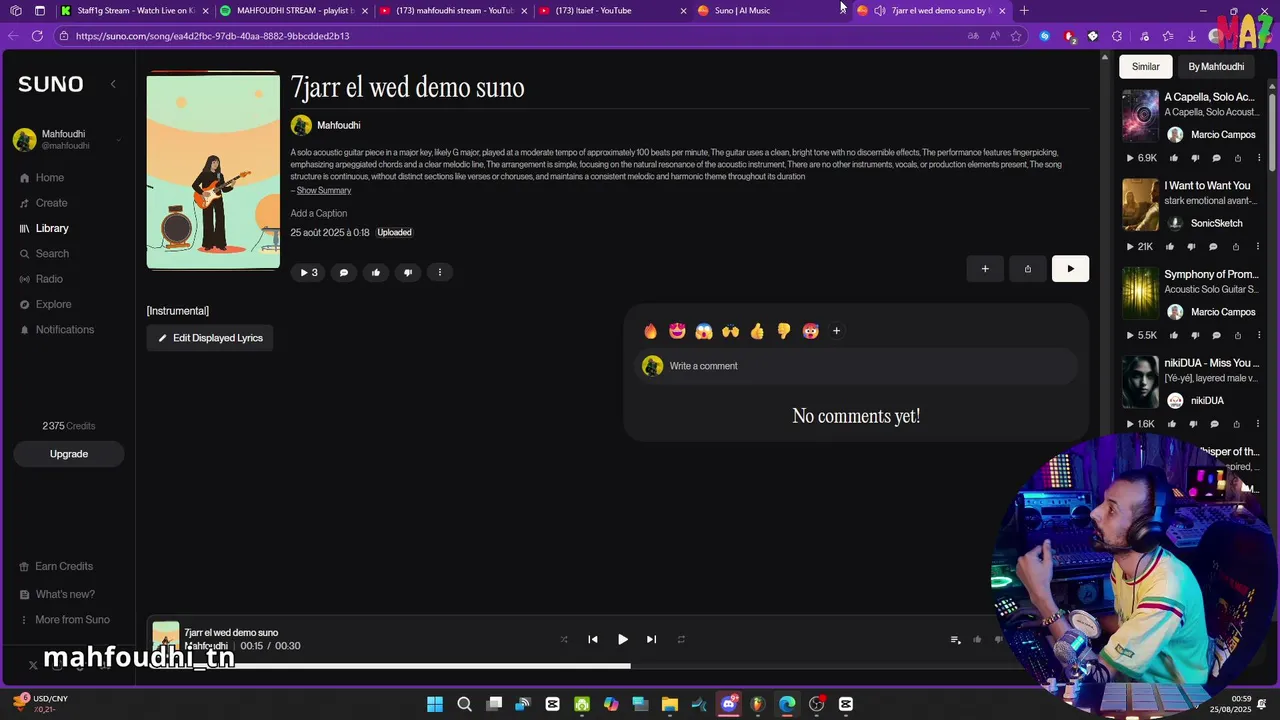Open the I Want to Want You song
Screen dimensions: 1280x720
click(x=1207, y=186)
